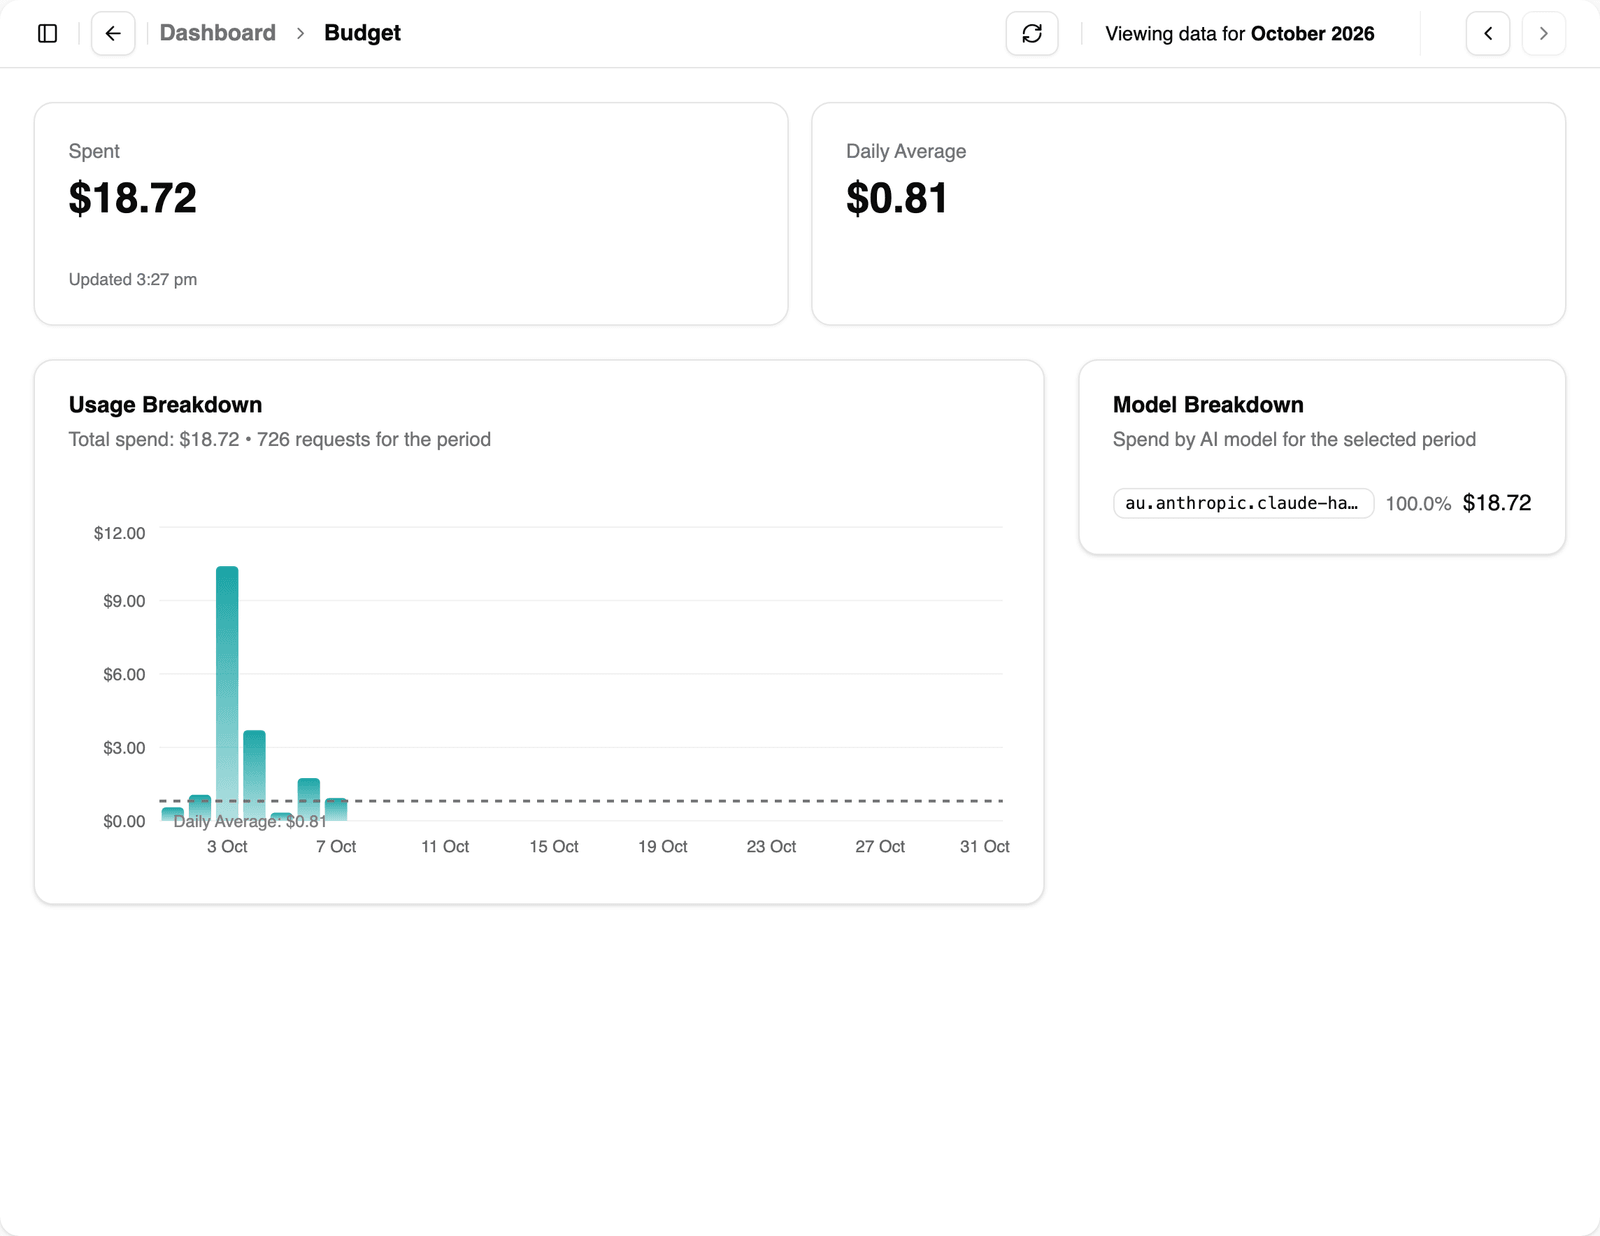Click the $3.00 y-axis label
This screenshot has width=1600, height=1236.
[x=124, y=748]
